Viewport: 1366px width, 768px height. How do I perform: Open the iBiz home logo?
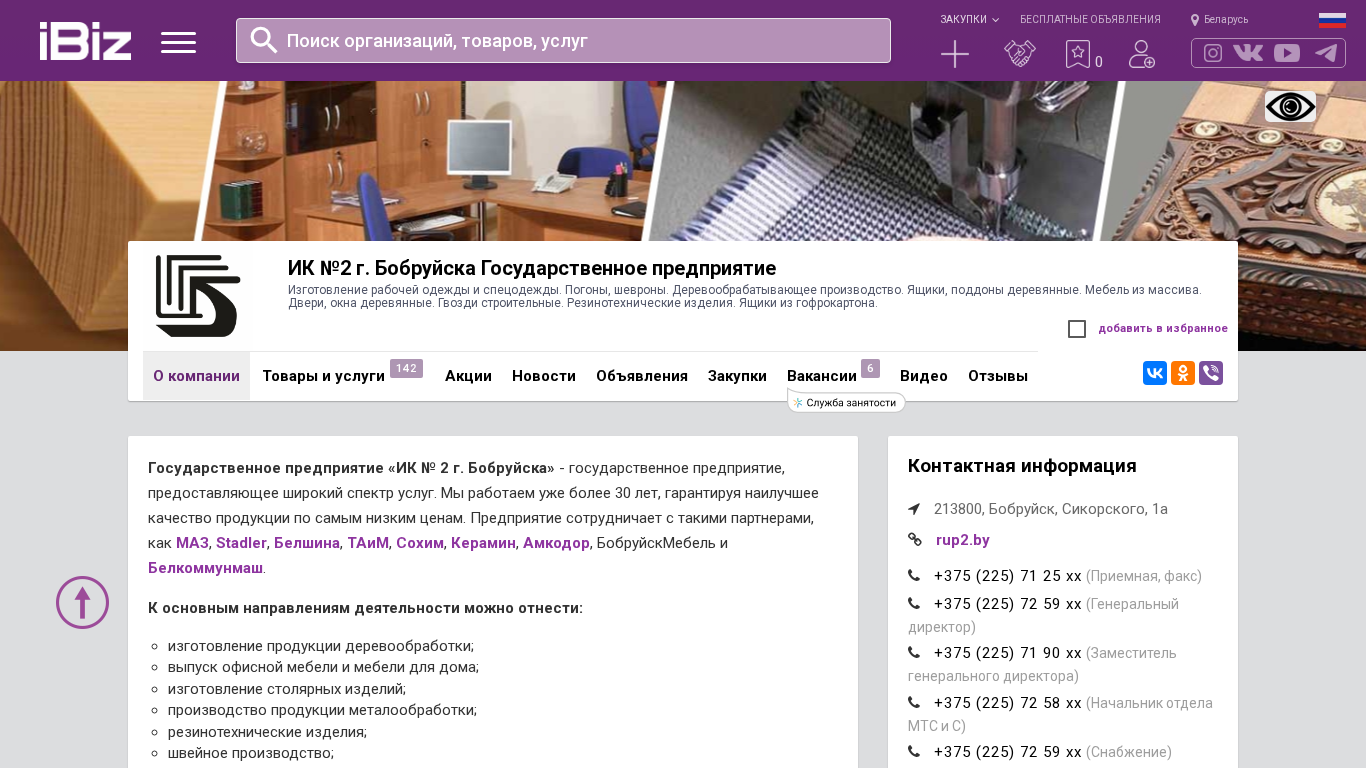pos(85,41)
